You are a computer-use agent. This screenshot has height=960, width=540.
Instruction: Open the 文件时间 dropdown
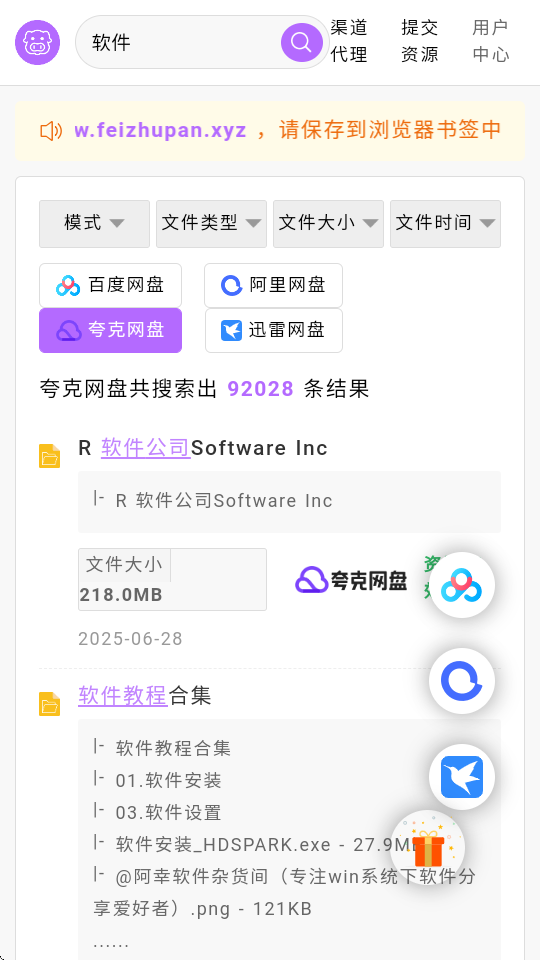pyautogui.click(x=445, y=223)
